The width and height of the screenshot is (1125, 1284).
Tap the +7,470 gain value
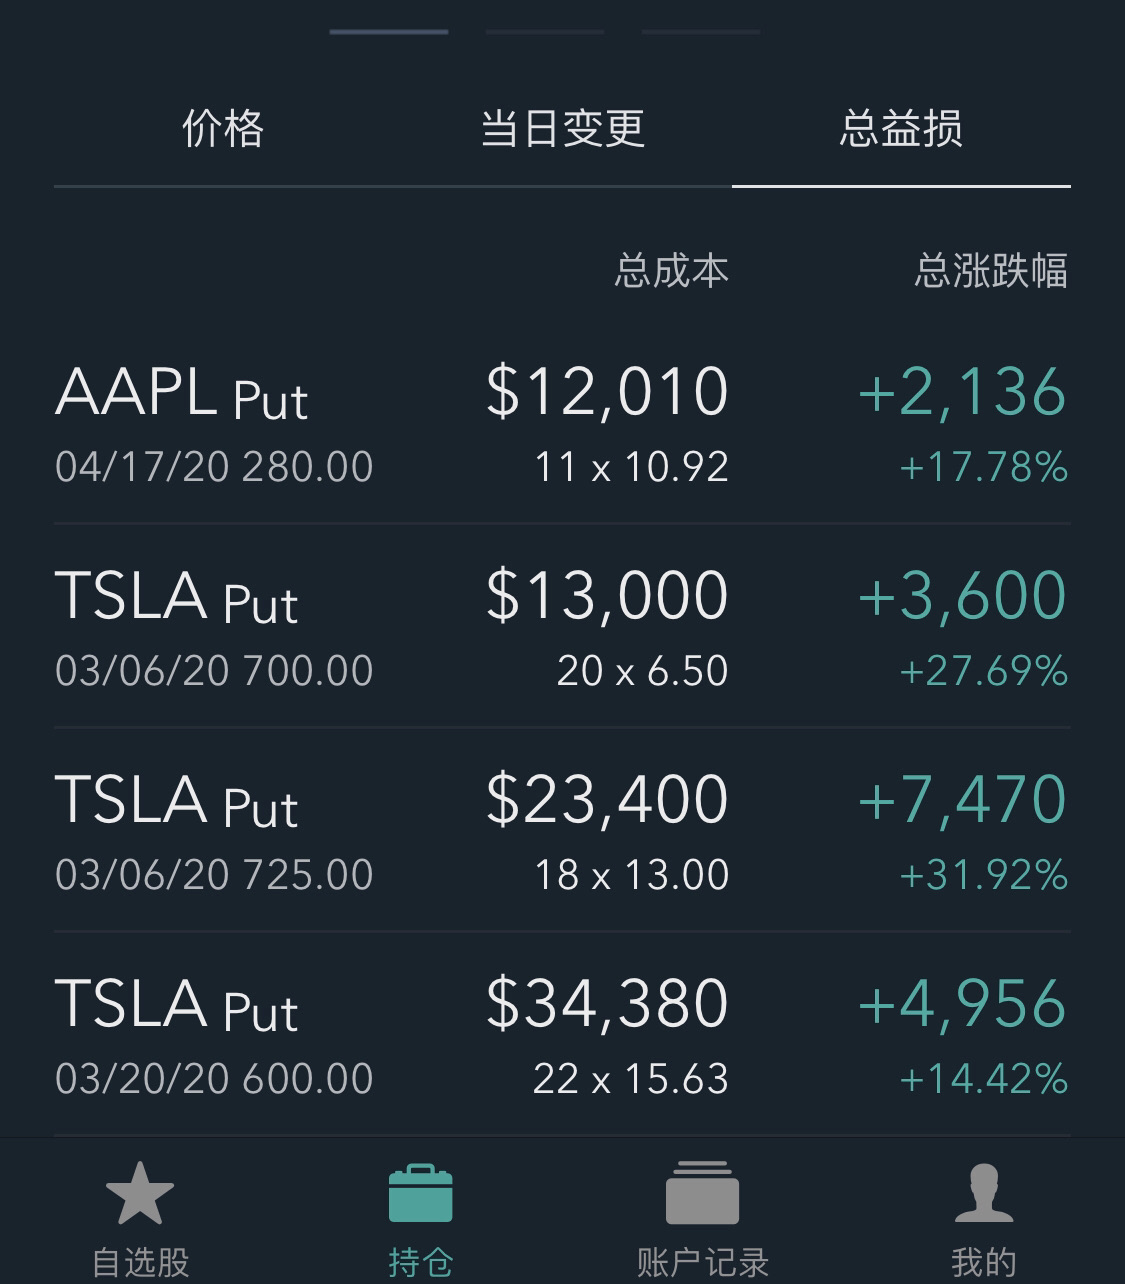[x=962, y=799]
